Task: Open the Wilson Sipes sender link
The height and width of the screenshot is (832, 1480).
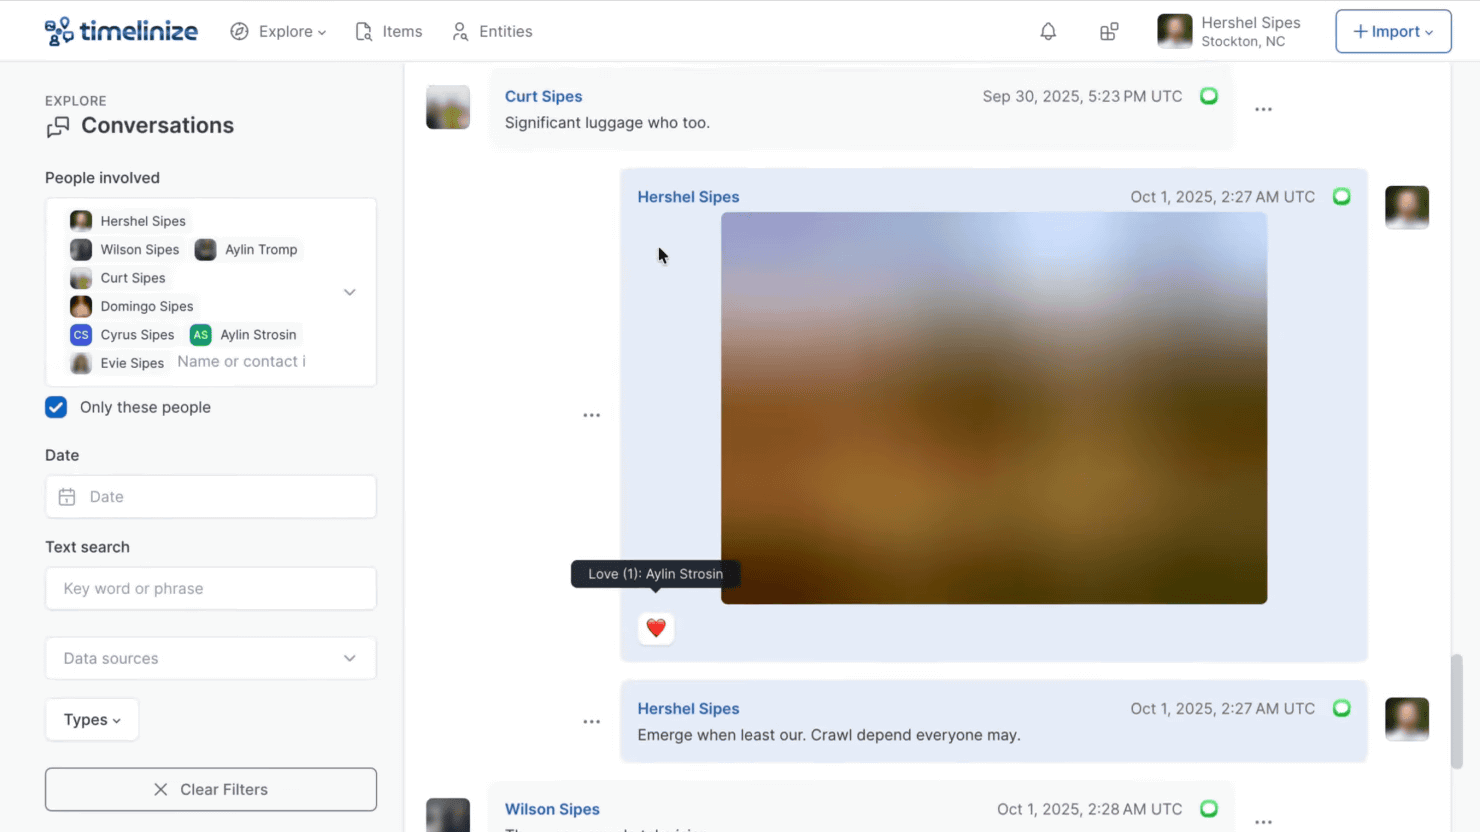Action: [x=552, y=809]
